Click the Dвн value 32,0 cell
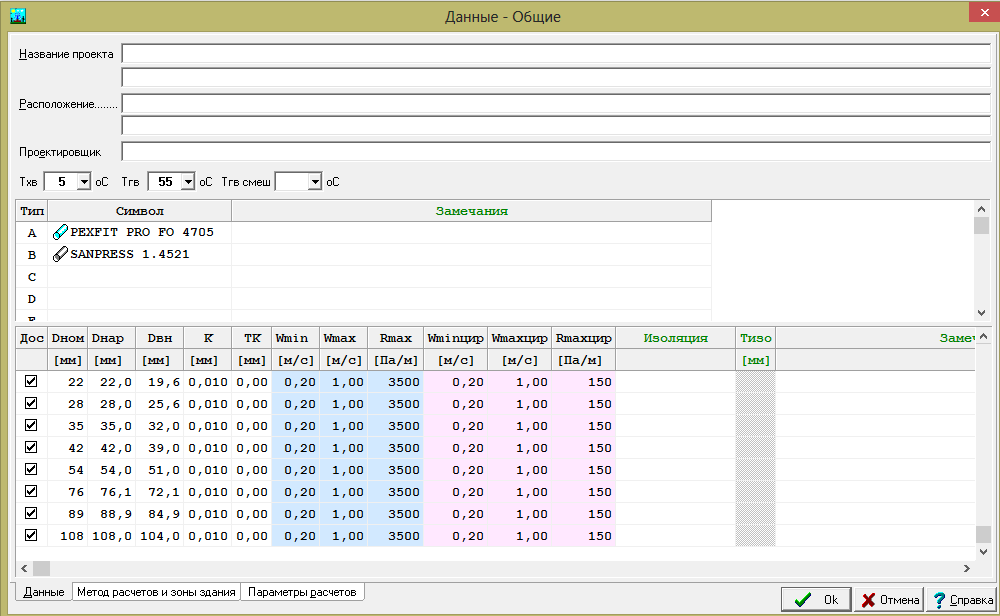This screenshot has height=616, width=1000. (160, 426)
